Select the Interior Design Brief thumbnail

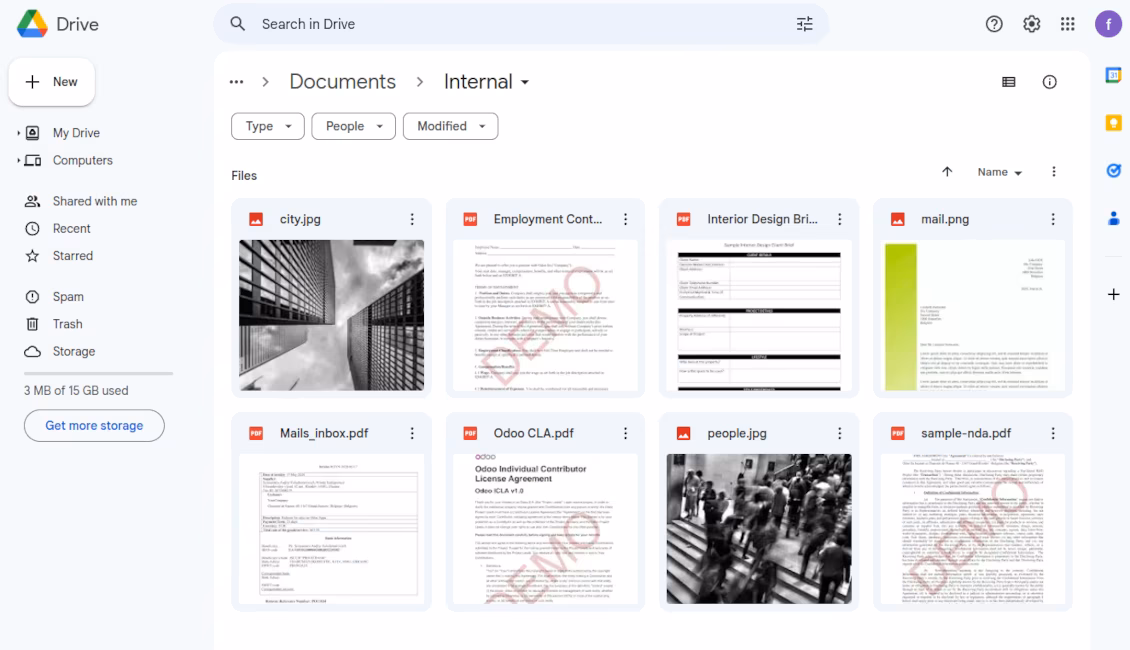759,315
